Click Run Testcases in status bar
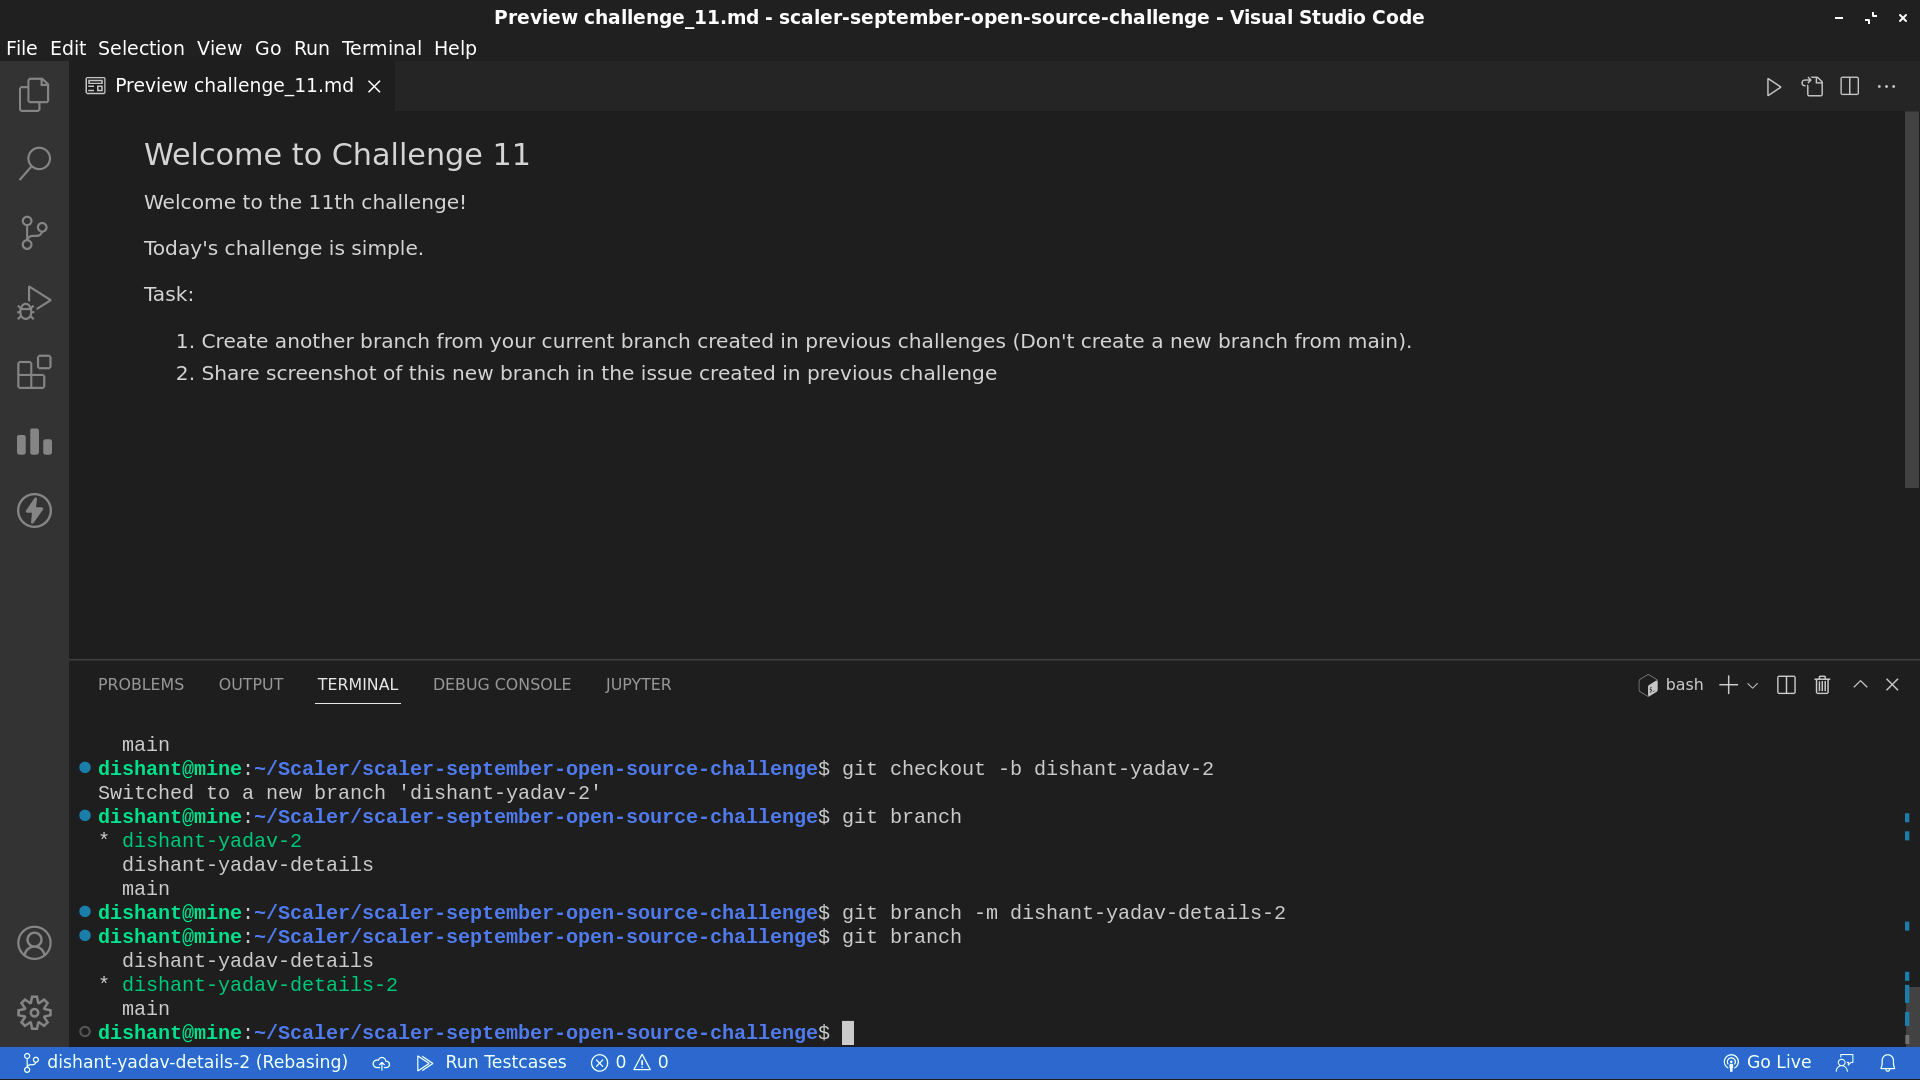This screenshot has width=1920, height=1080. point(491,1063)
